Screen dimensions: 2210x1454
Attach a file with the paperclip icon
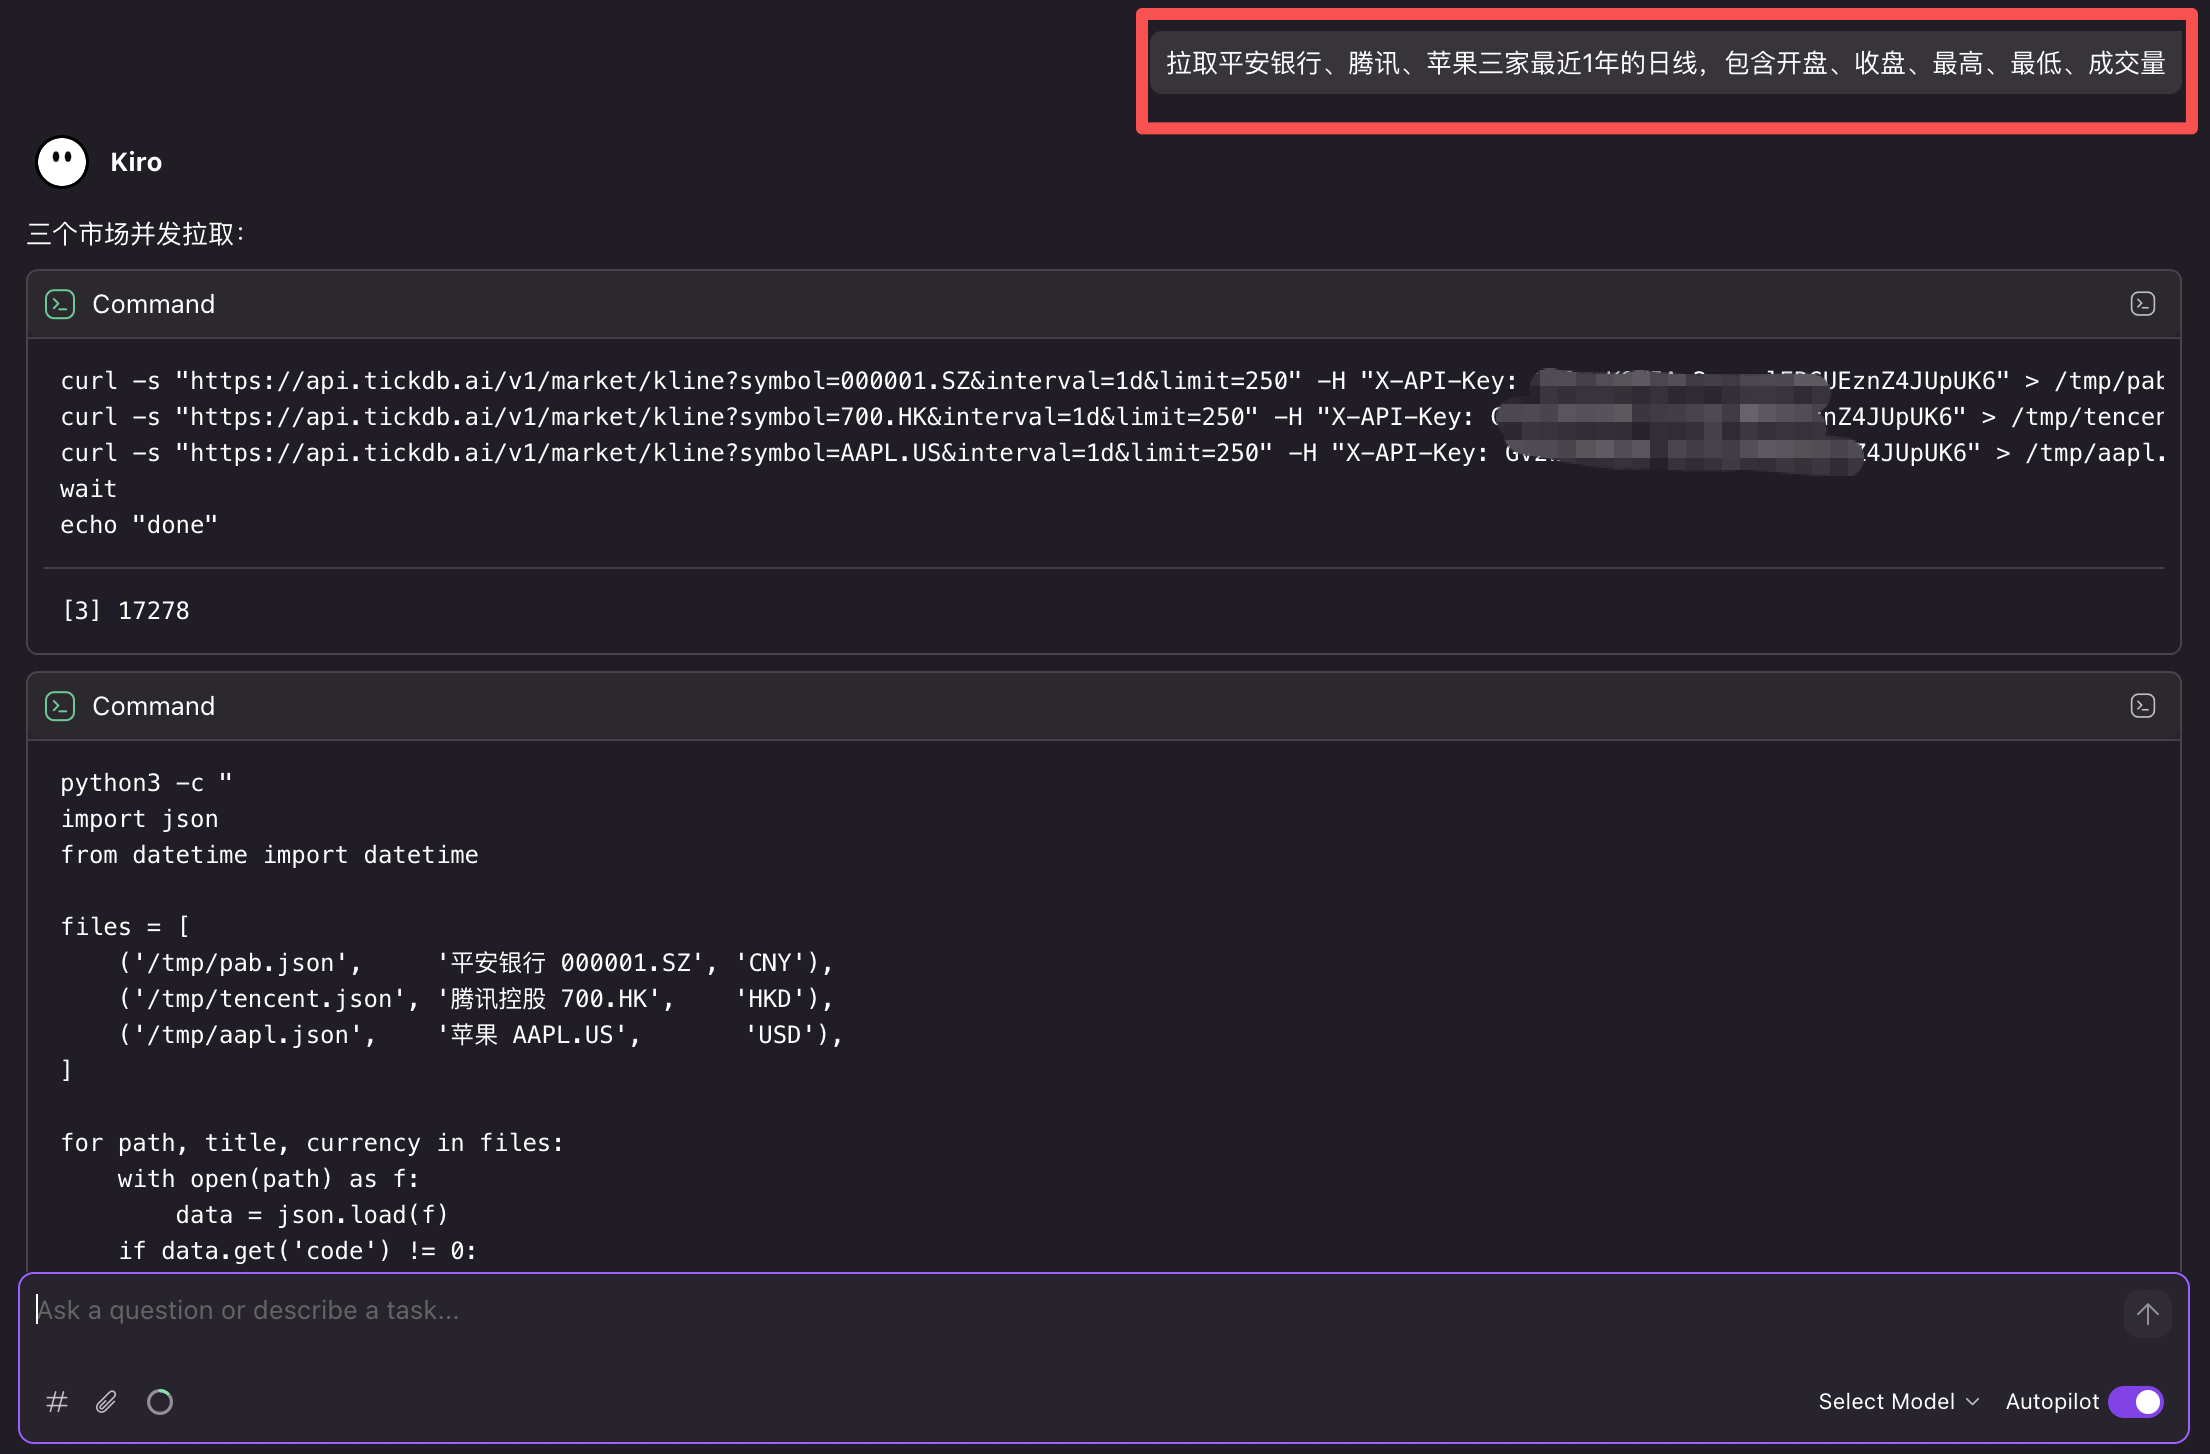point(106,1402)
